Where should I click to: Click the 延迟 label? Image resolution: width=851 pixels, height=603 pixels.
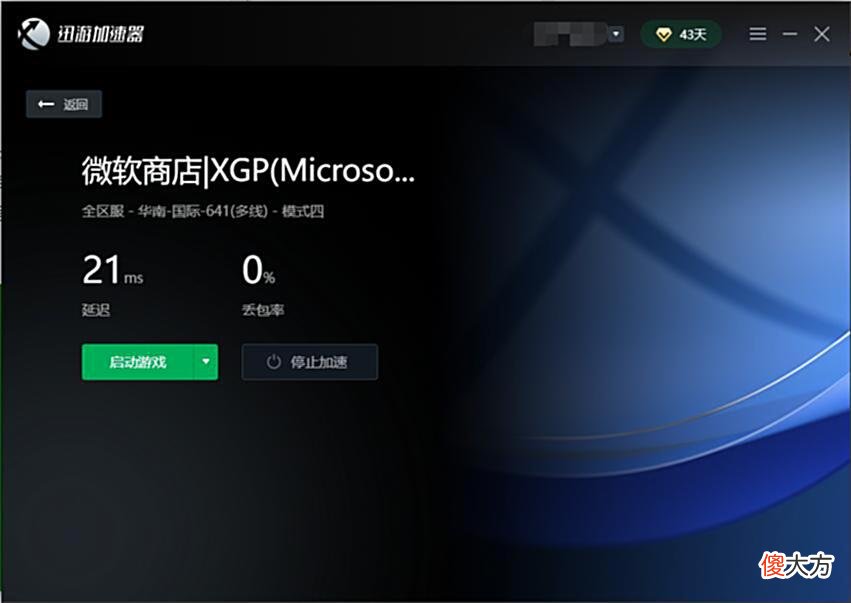pyautogui.click(x=96, y=310)
